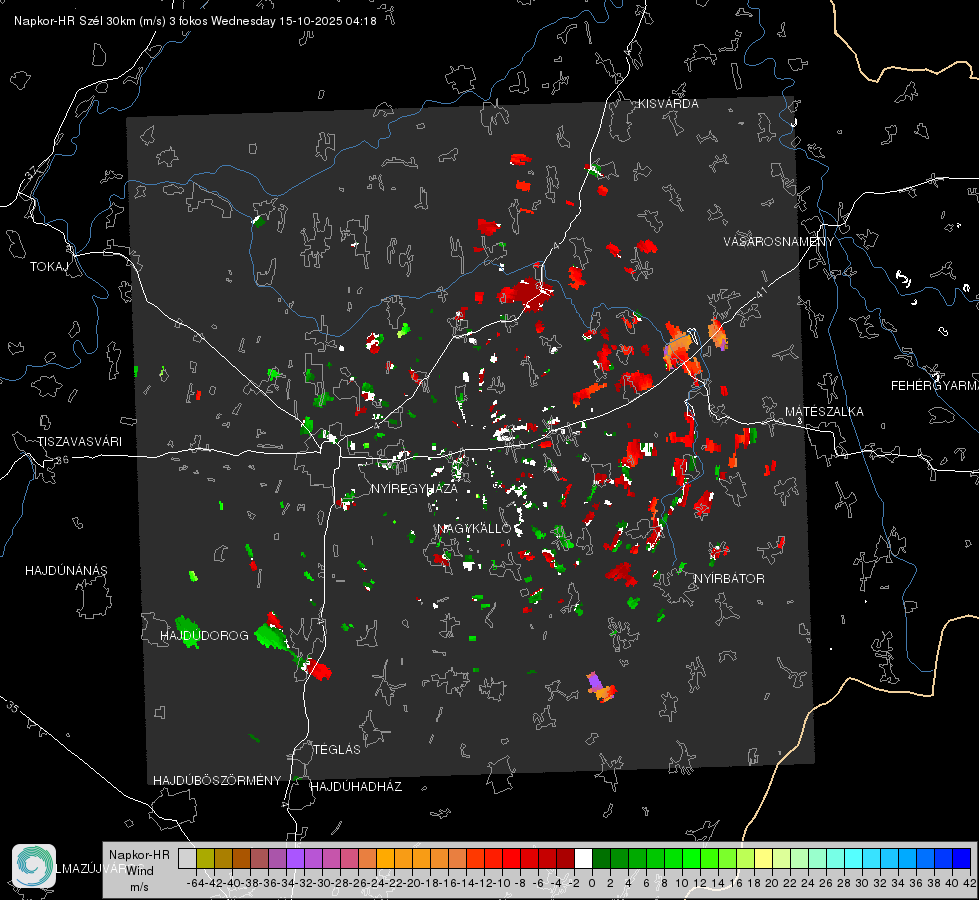Viewport: 979px width, 900px height.
Task: Click the HAJDÚNÁNÁS town label
Action: [x=66, y=570]
